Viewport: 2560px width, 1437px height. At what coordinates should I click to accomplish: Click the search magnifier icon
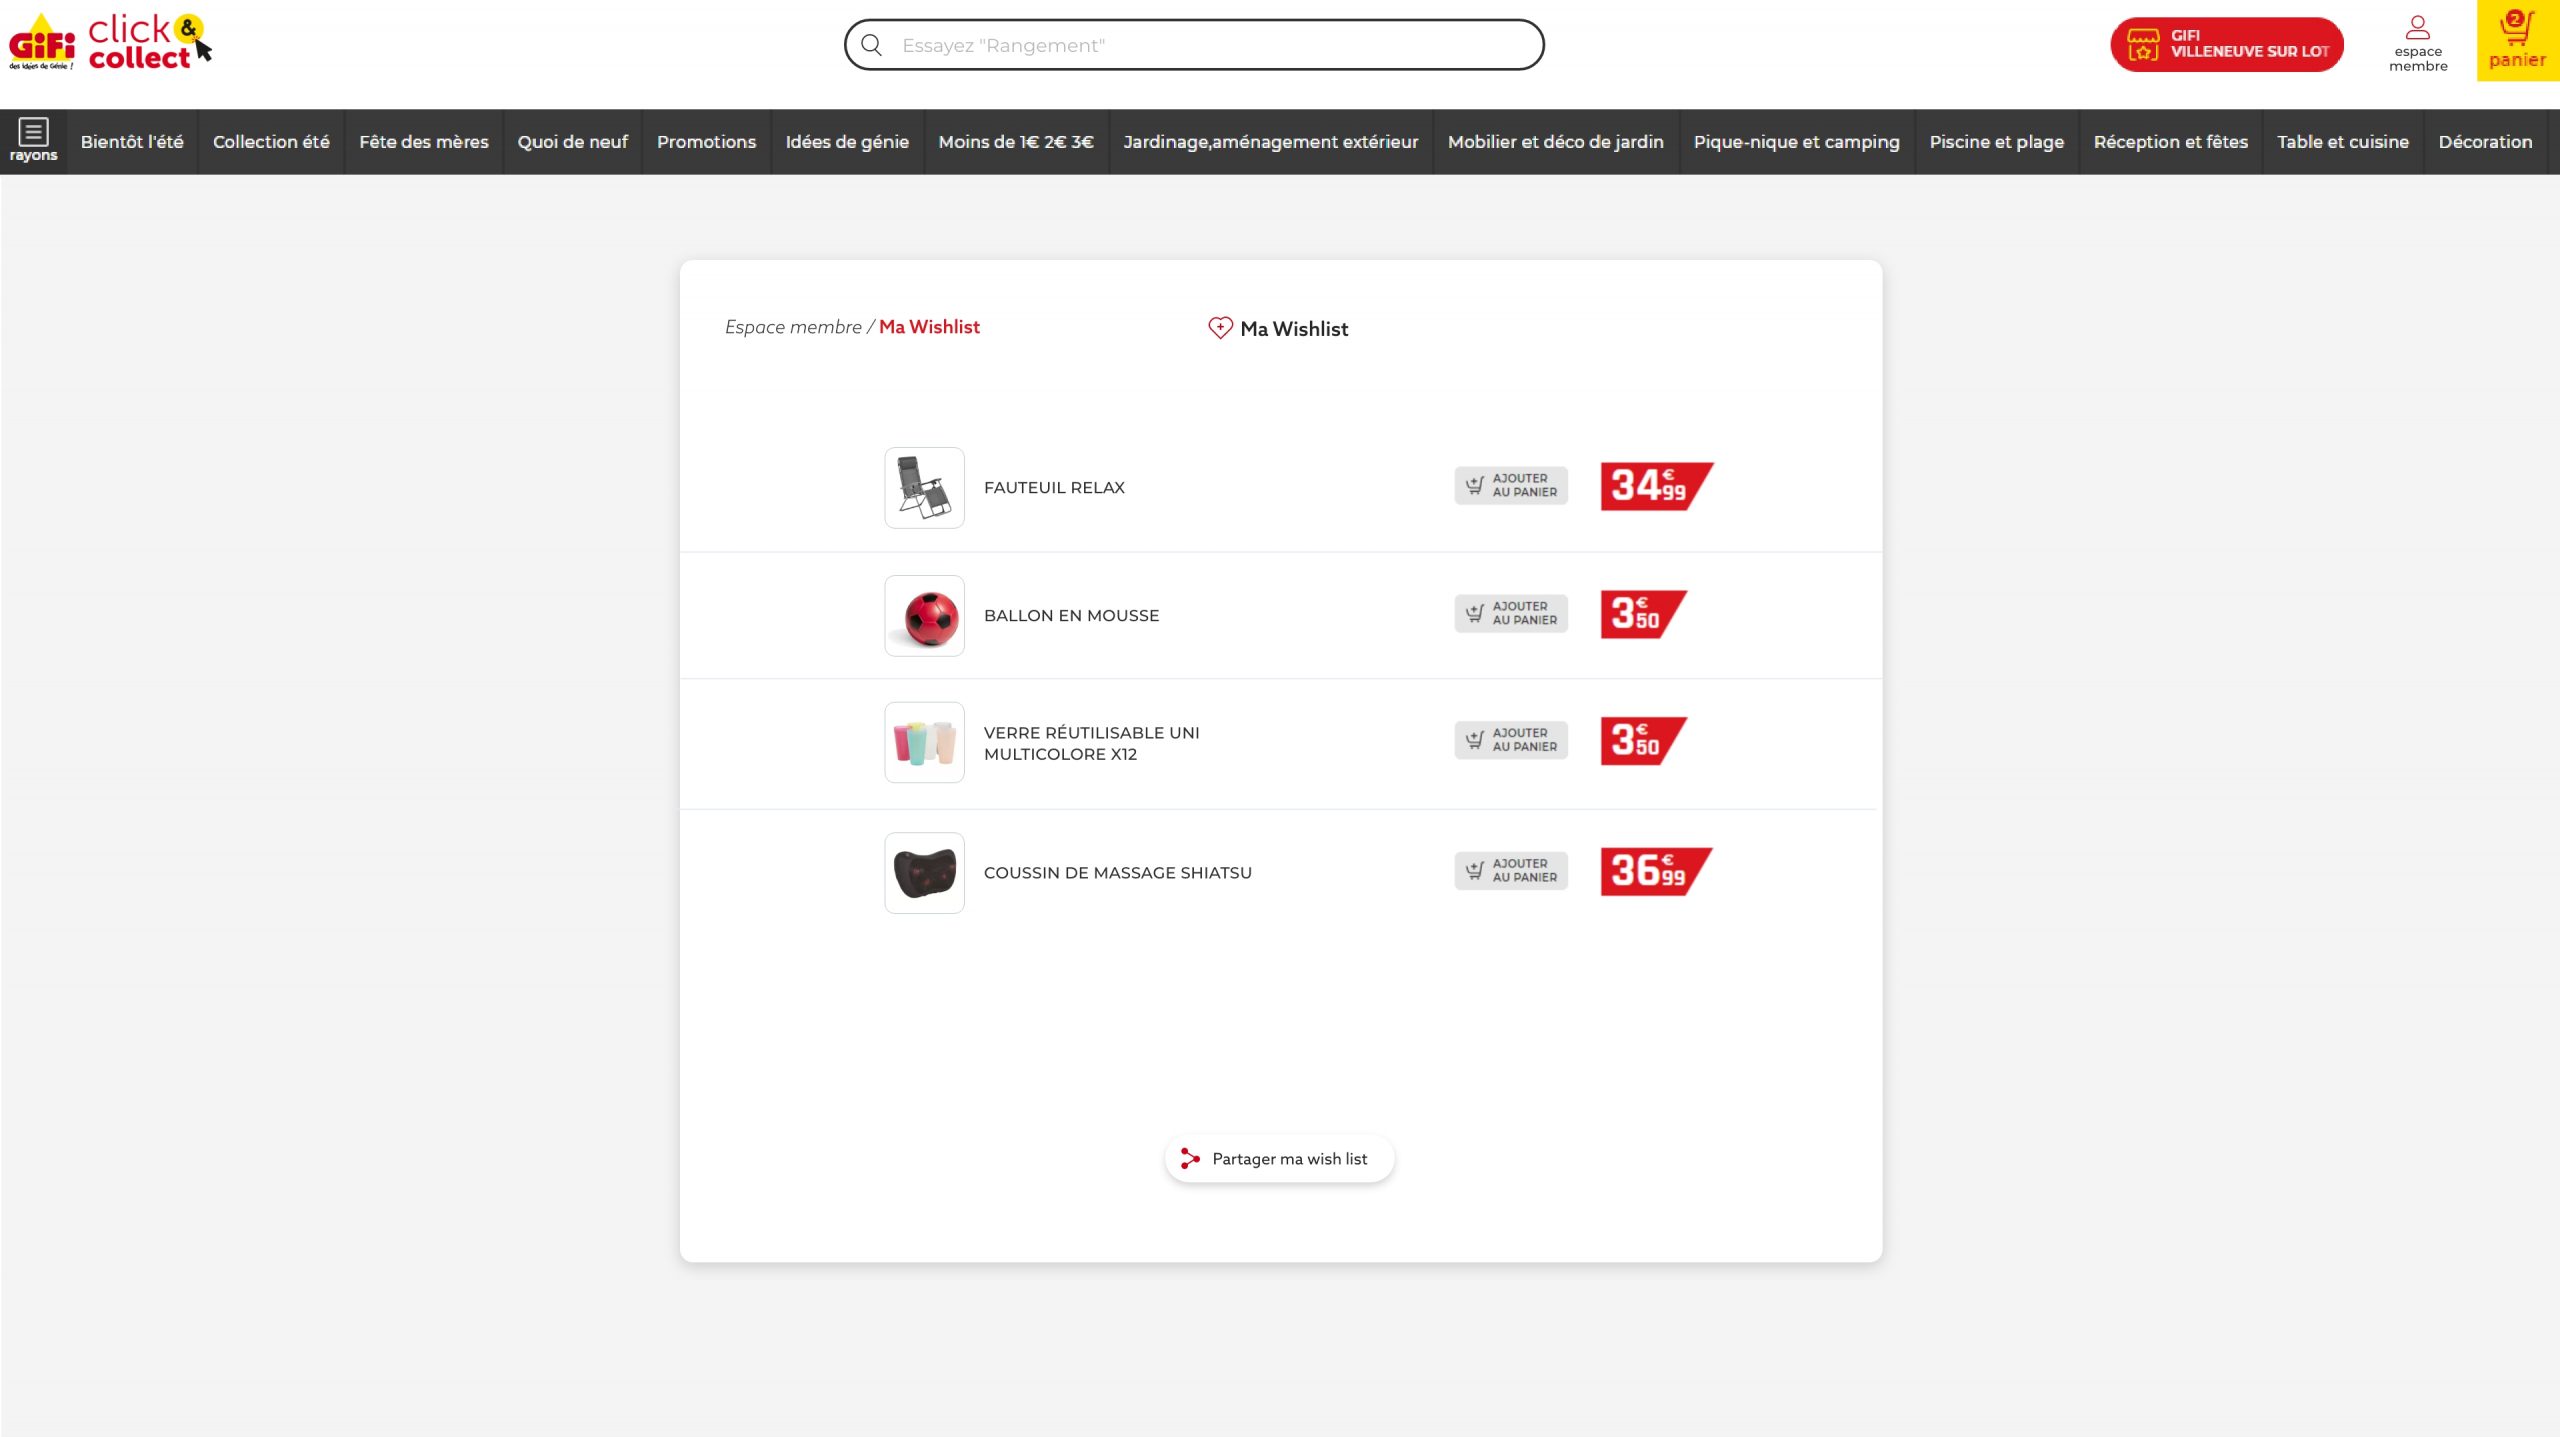point(871,45)
